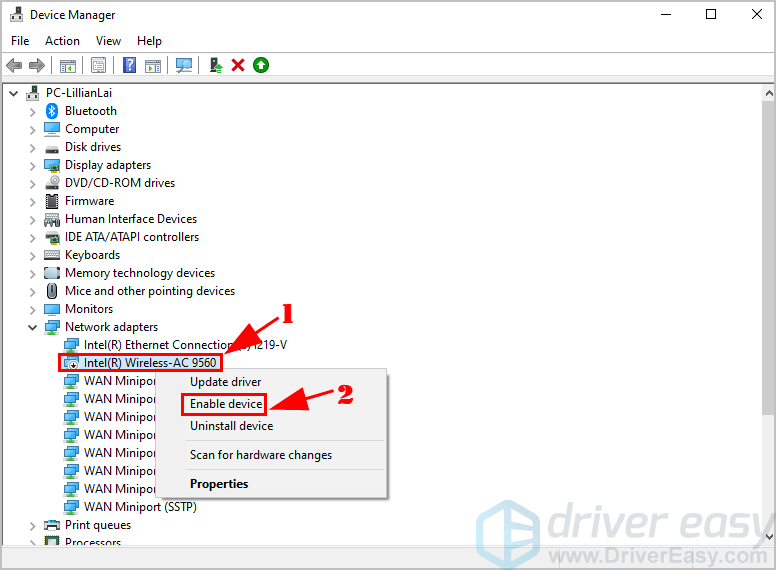Select Memory technology devices label

140,273
